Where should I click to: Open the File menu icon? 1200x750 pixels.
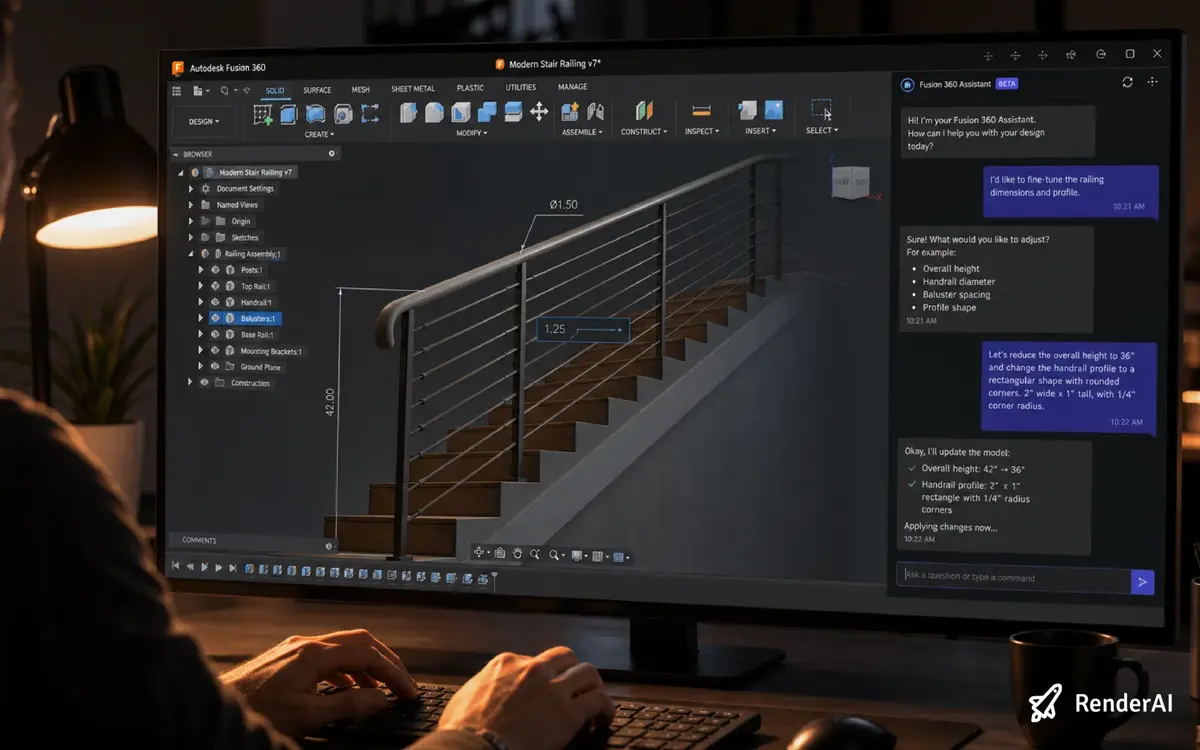pos(199,91)
